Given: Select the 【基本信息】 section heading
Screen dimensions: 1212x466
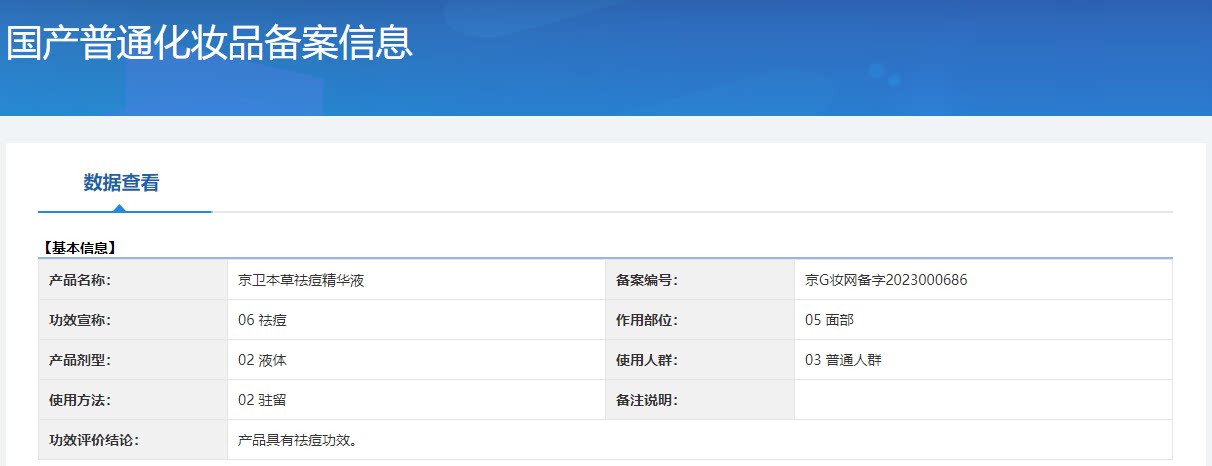Looking at the screenshot, I should click(x=79, y=247).
